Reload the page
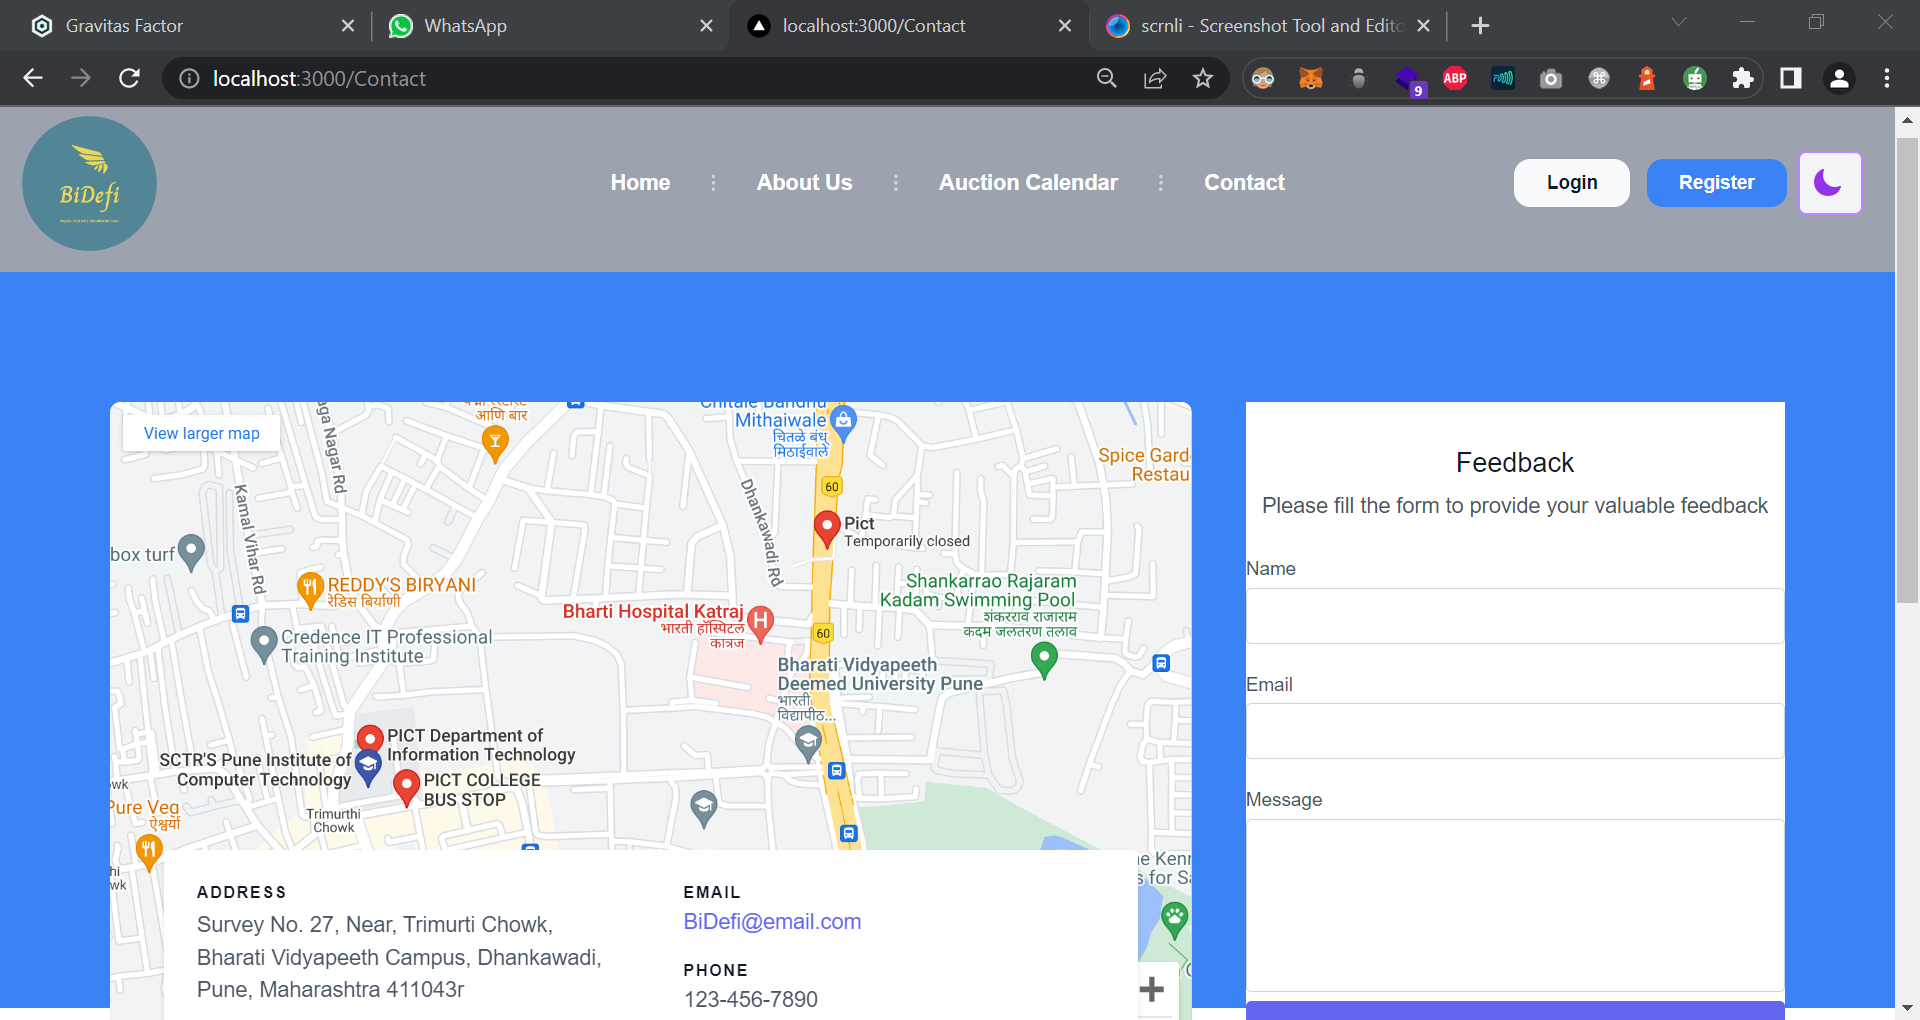 [129, 78]
